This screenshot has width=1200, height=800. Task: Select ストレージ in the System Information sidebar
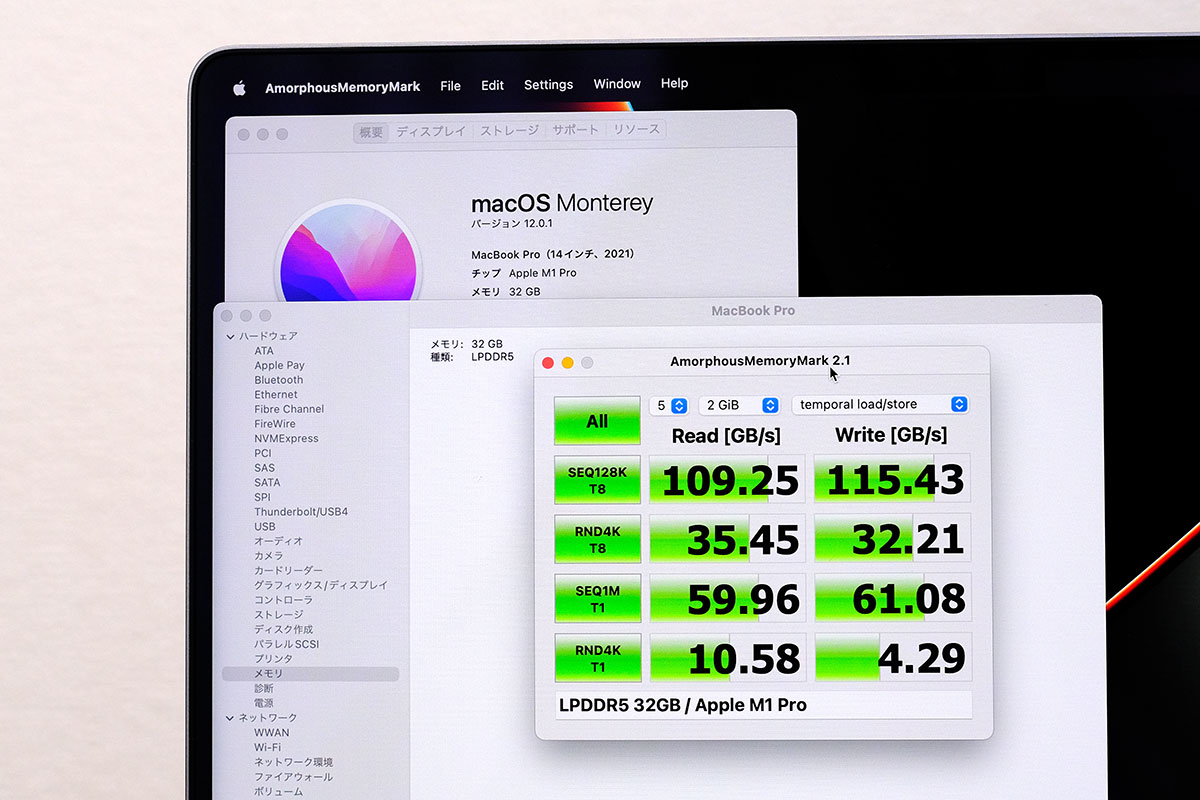pos(278,615)
